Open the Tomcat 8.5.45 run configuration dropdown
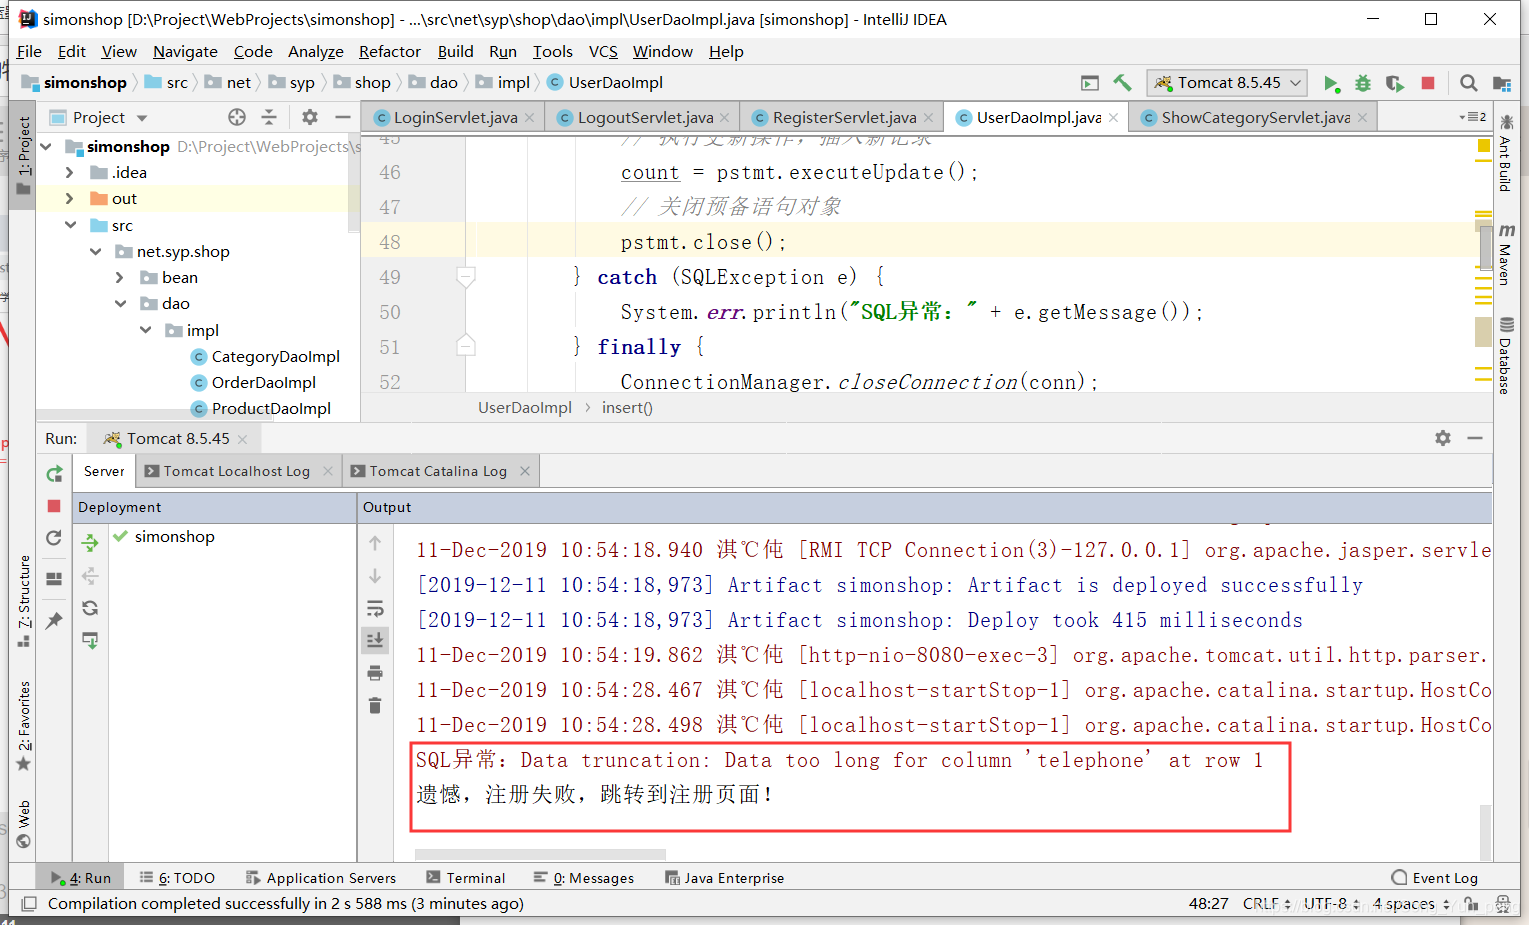Screen dimensions: 1529x925 pos(1228,83)
